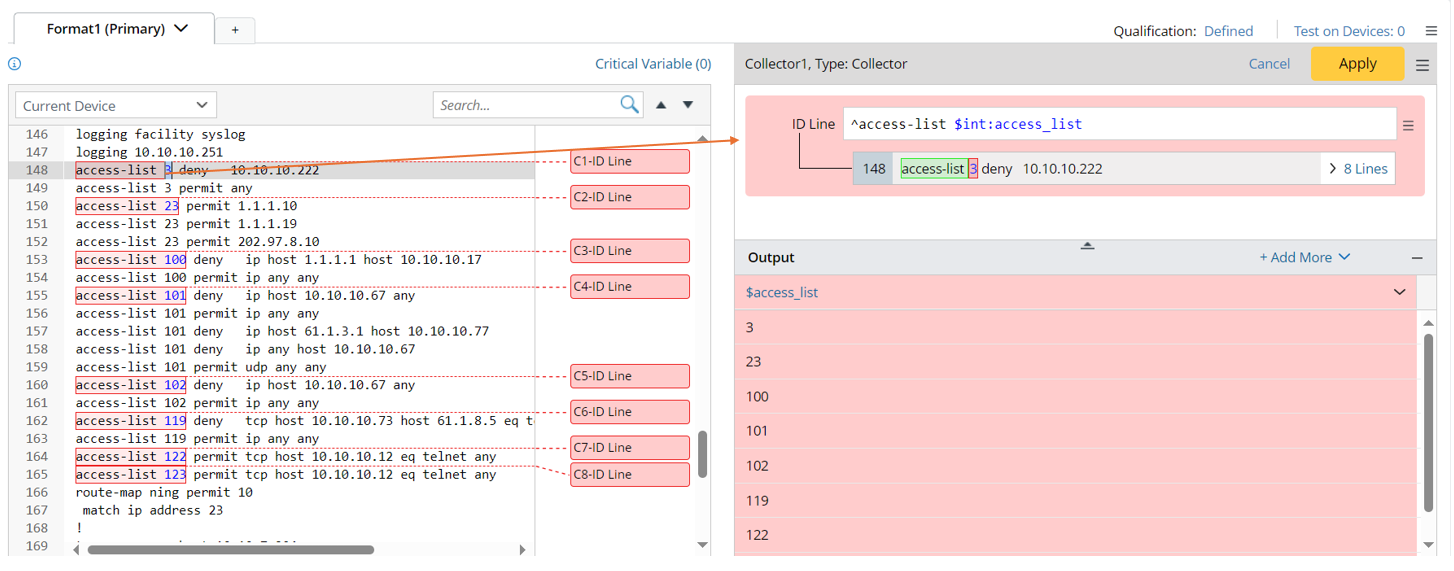Screen dimensions: 1454x571
Task: Open the Add More dropdown
Action: coord(1304,258)
